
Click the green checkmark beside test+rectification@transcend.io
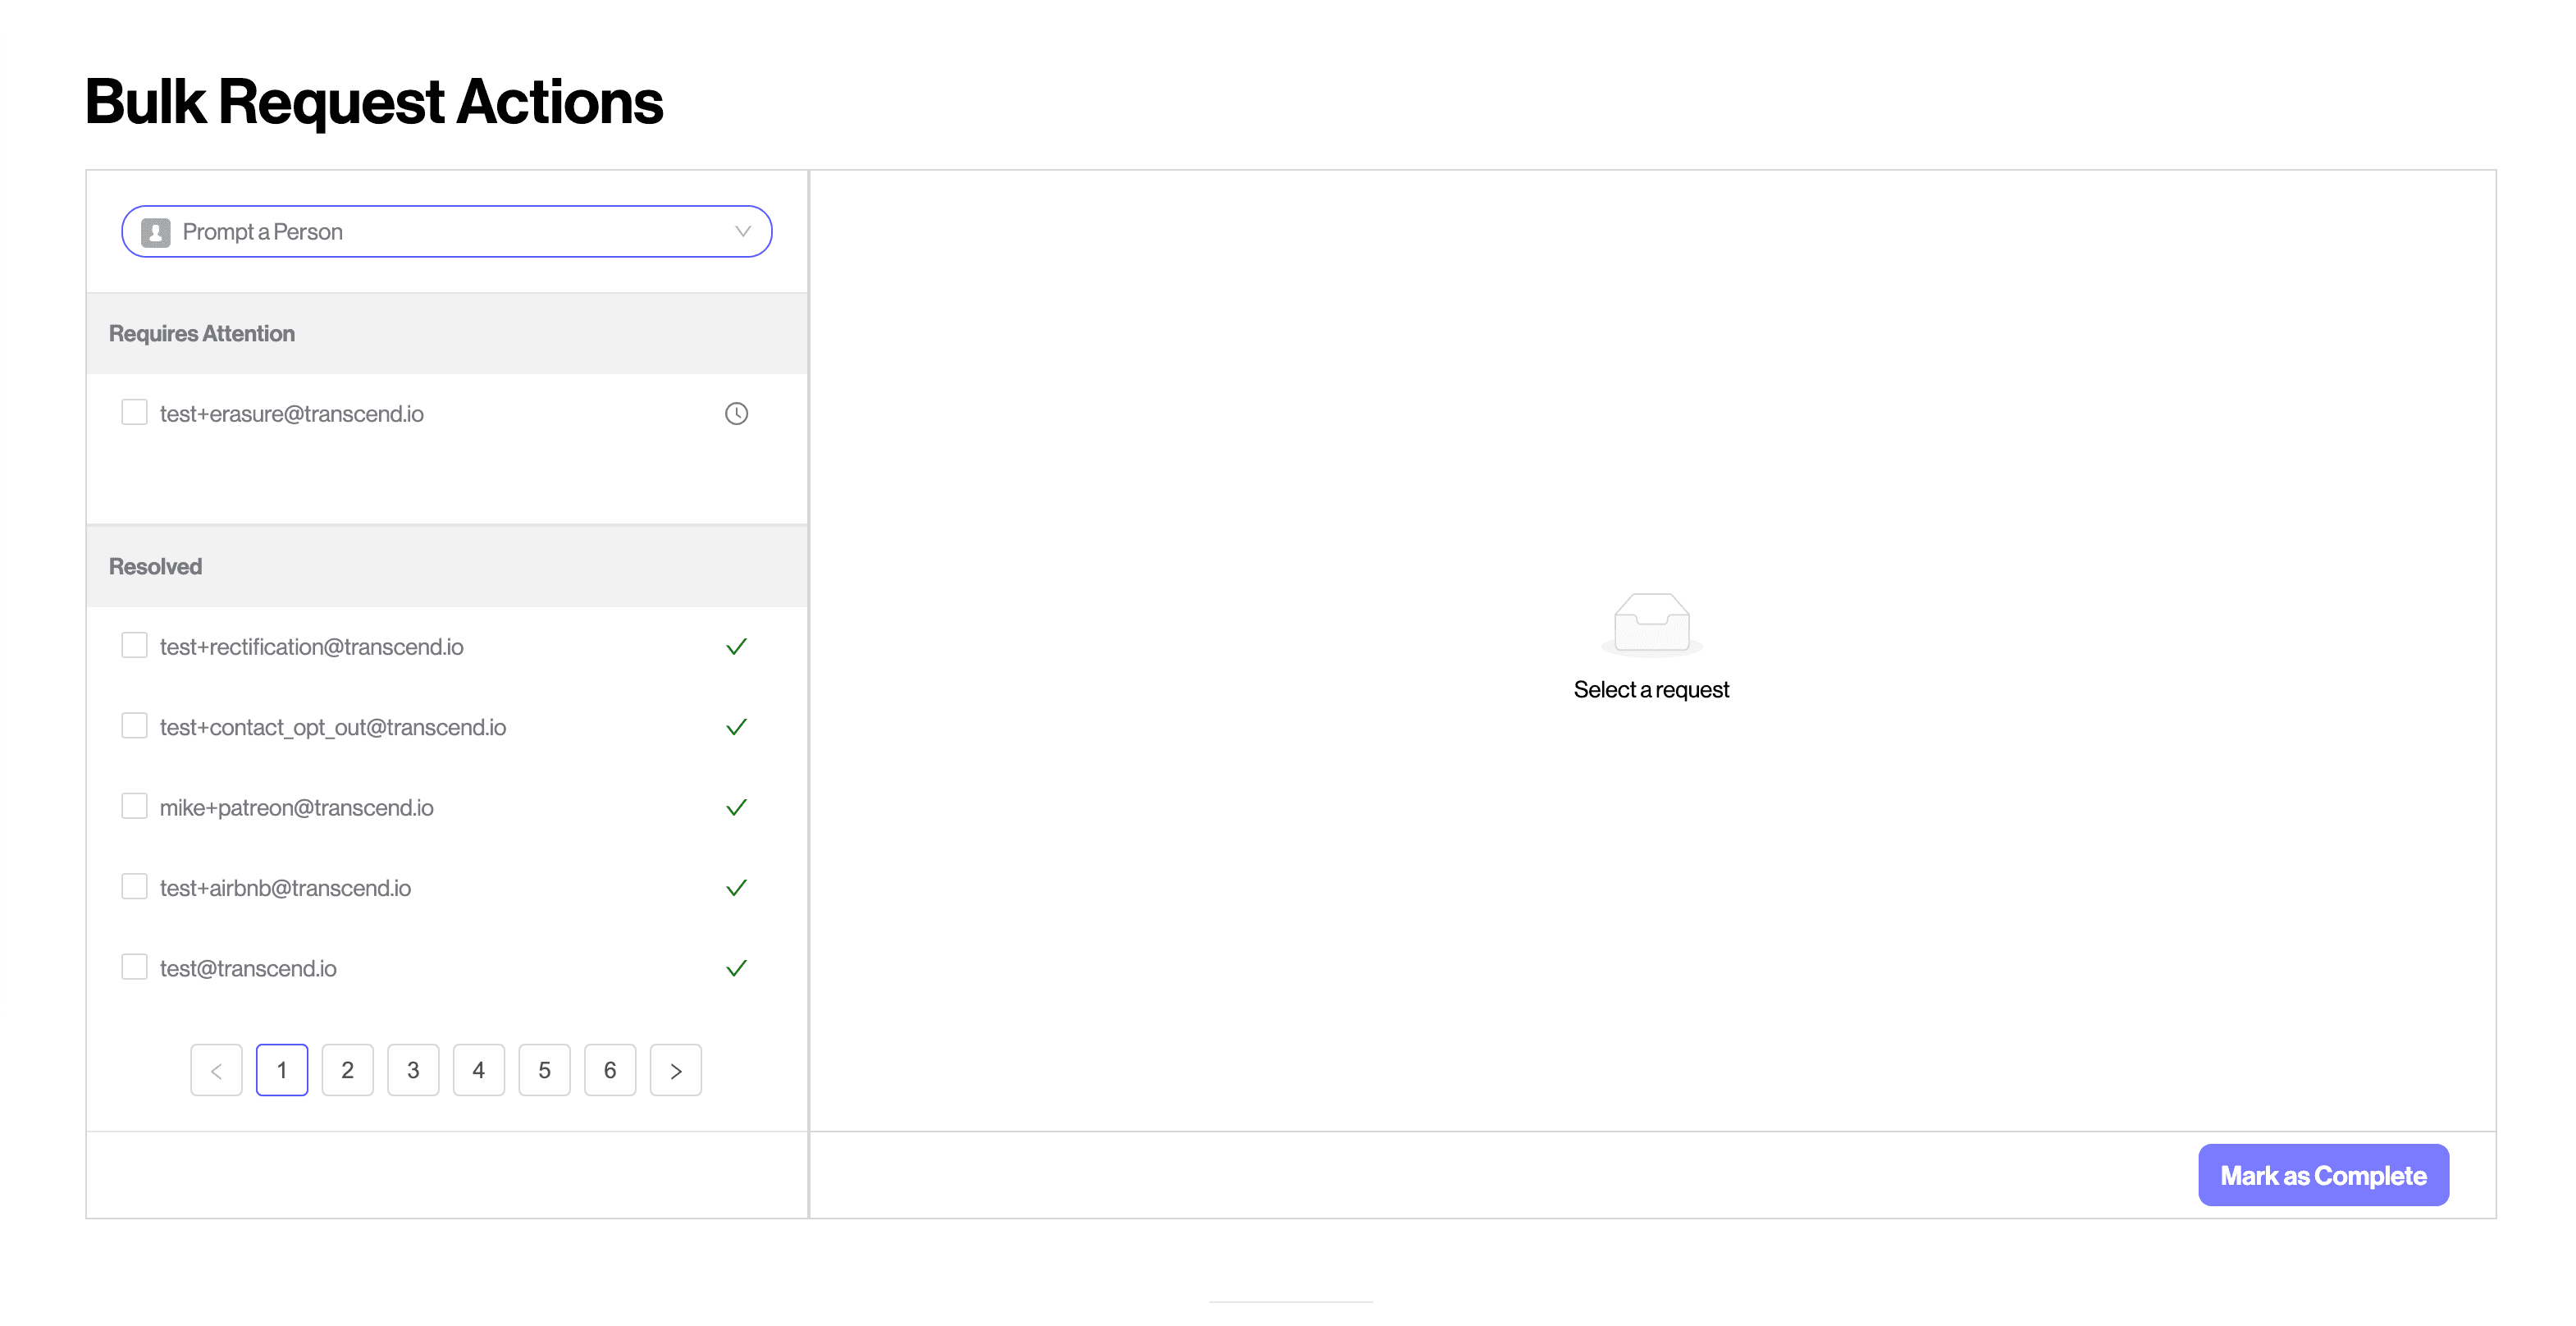click(x=736, y=647)
